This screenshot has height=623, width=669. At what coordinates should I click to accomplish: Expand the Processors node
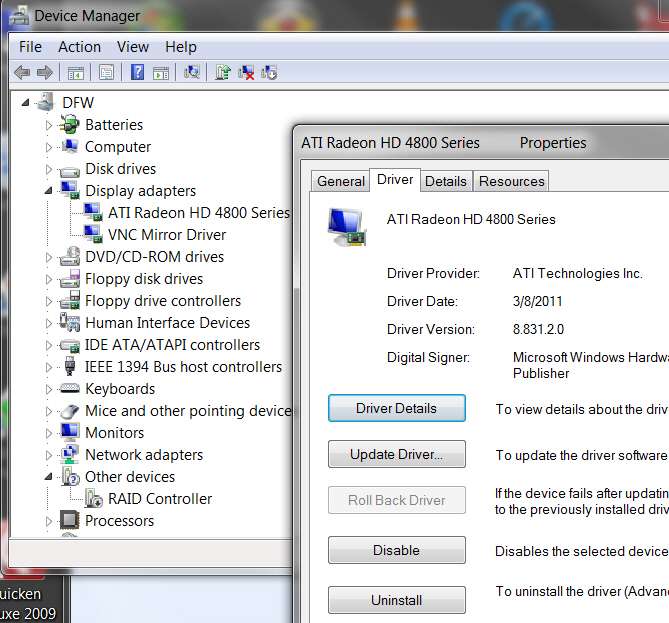[x=49, y=521]
